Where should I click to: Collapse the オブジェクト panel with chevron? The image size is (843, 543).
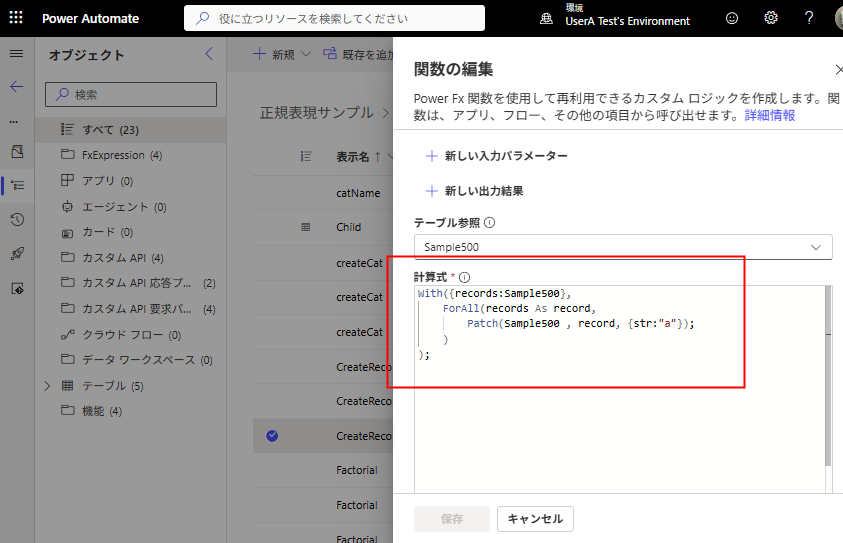(208, 54)
